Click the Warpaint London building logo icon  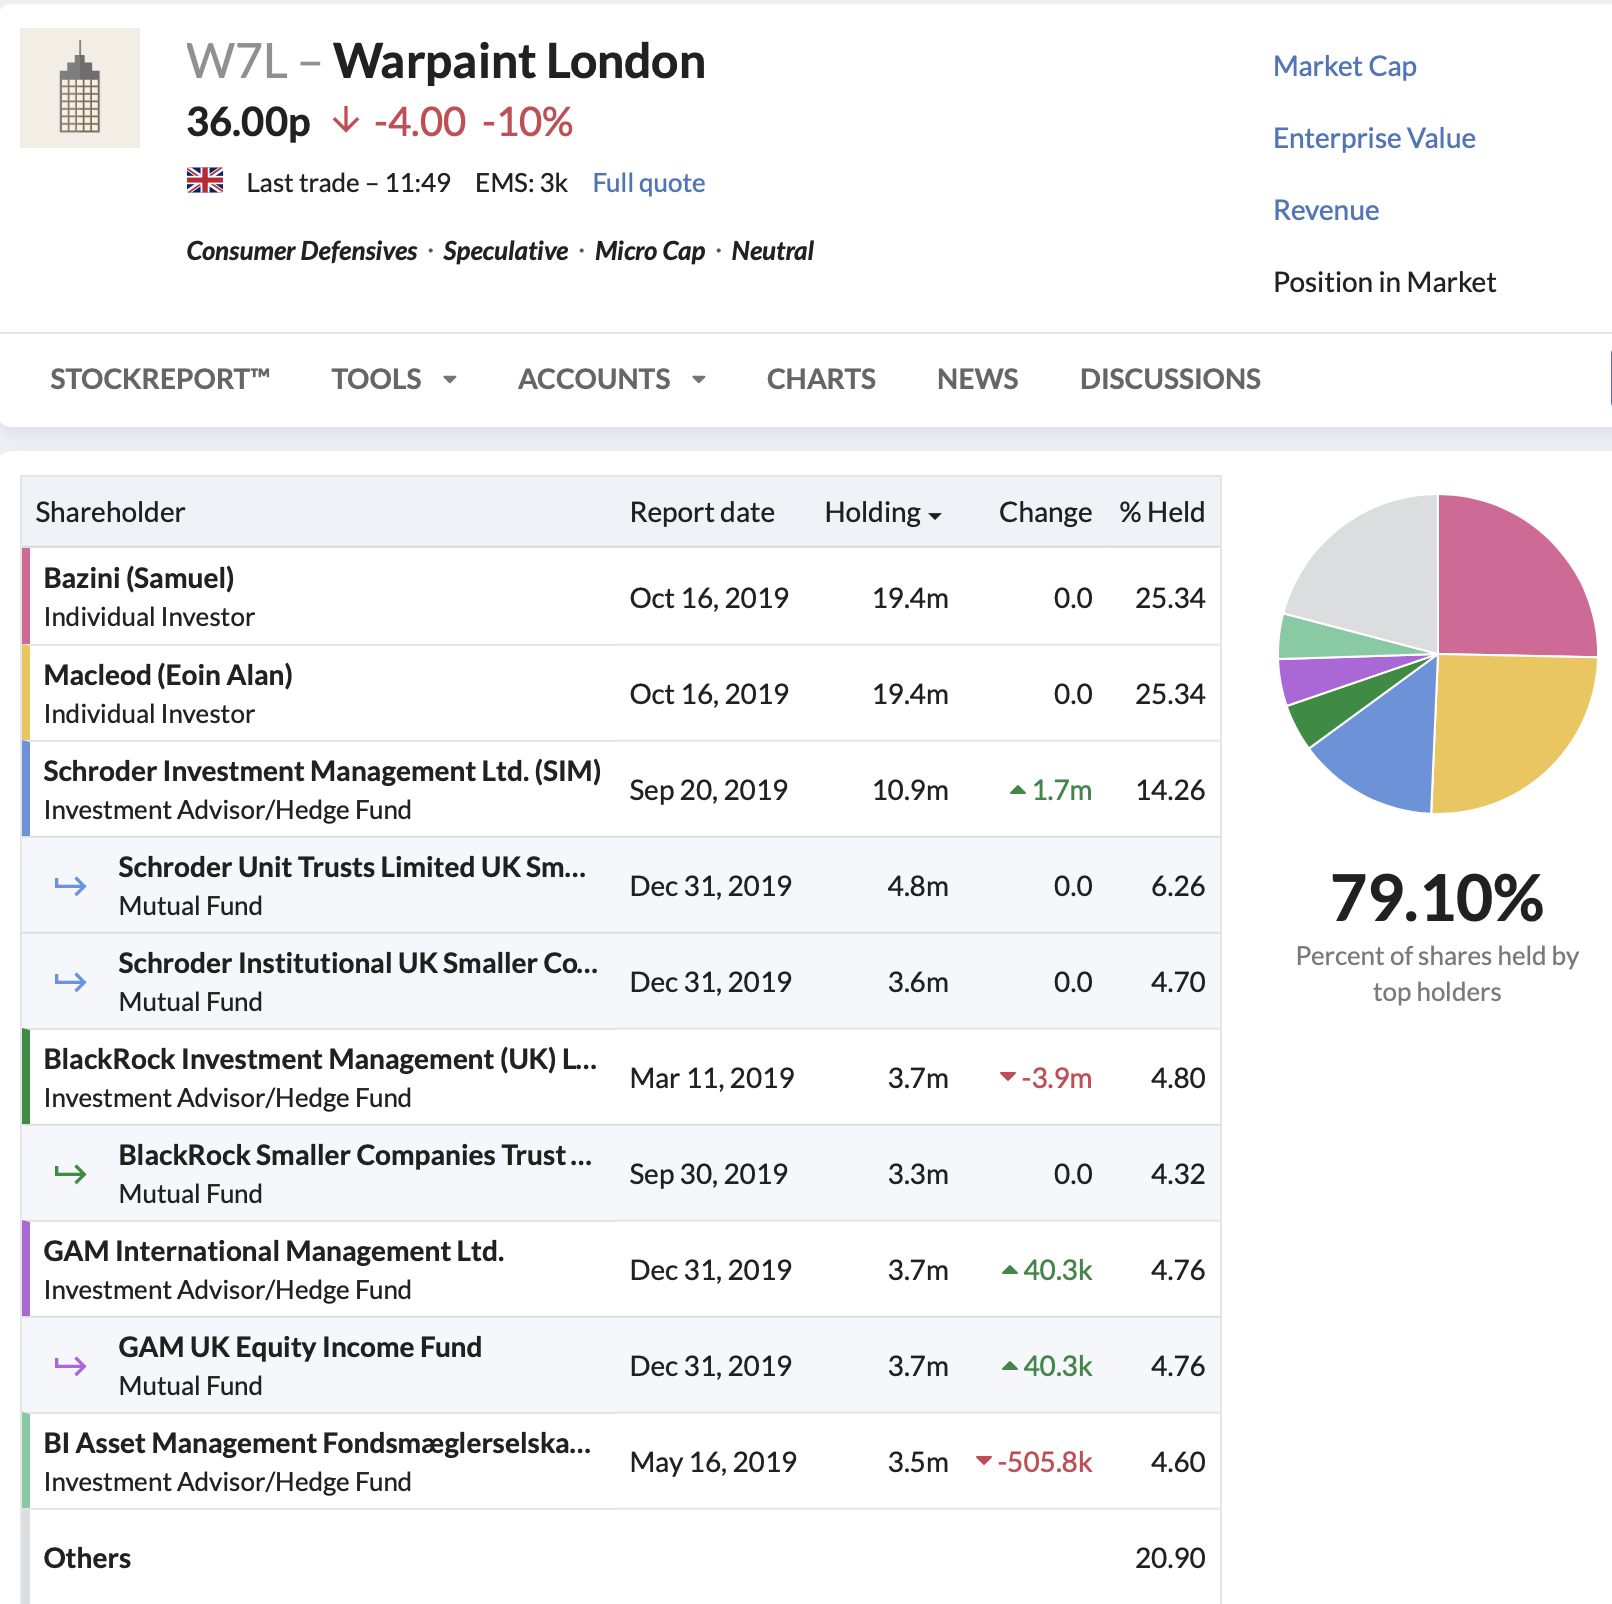[x=80, y=88]
